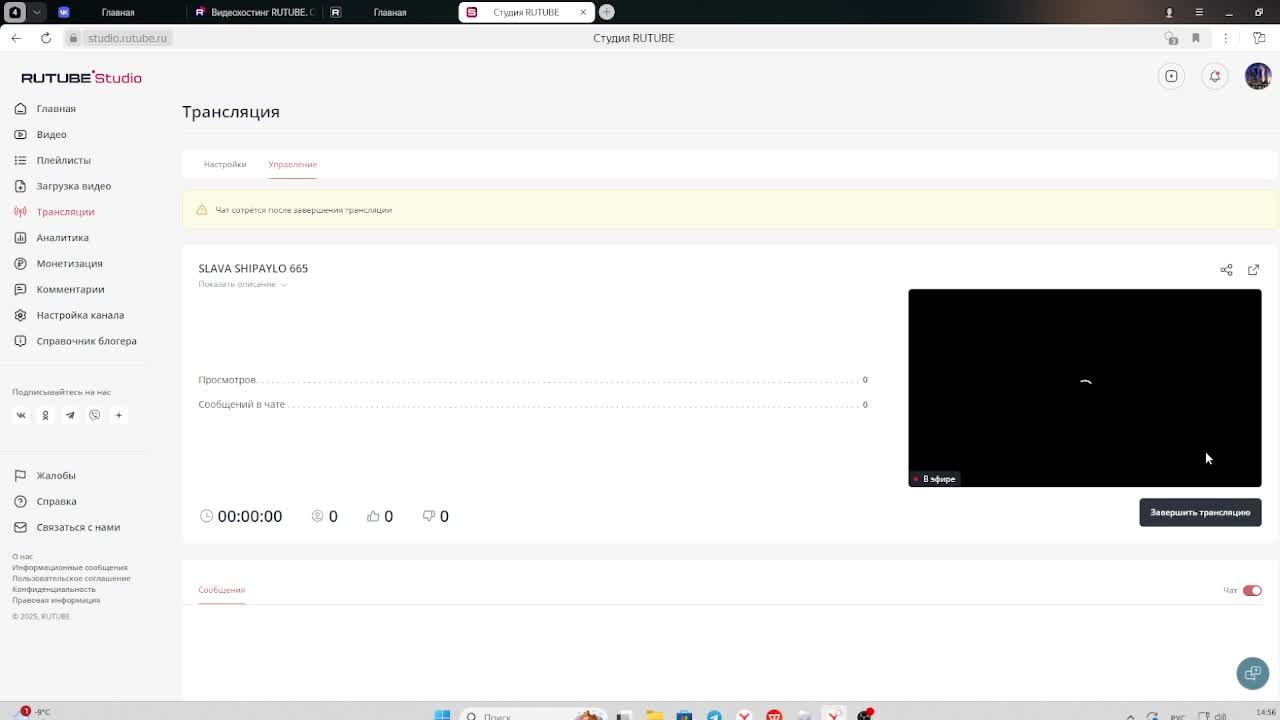This screenshot has width=1280, height=720.
Task: Open stream in new window icon
Action: pyautogui.click(x=1253, y=270)
